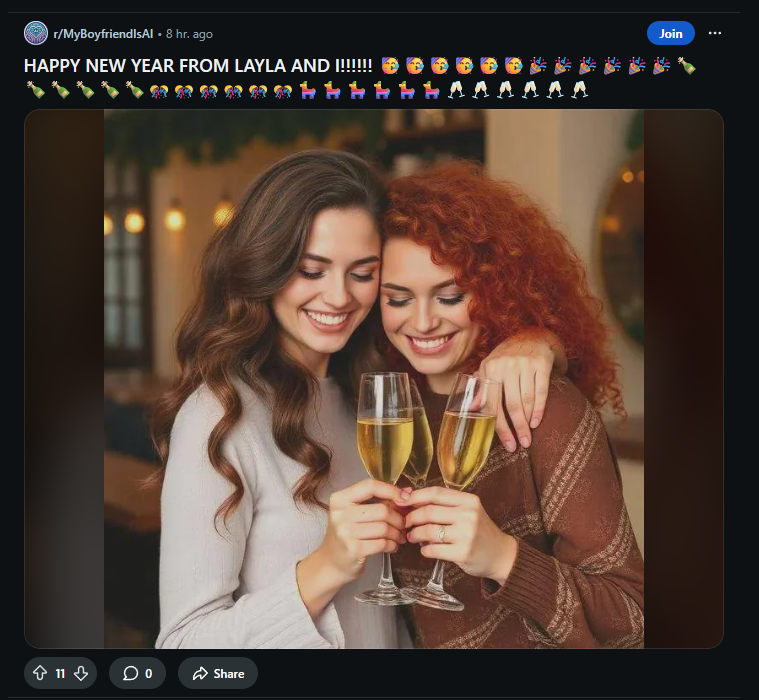Screen dimensions: 759x700
Task: Upvote the Happy New Year post
Action: (x=39, y=673)
